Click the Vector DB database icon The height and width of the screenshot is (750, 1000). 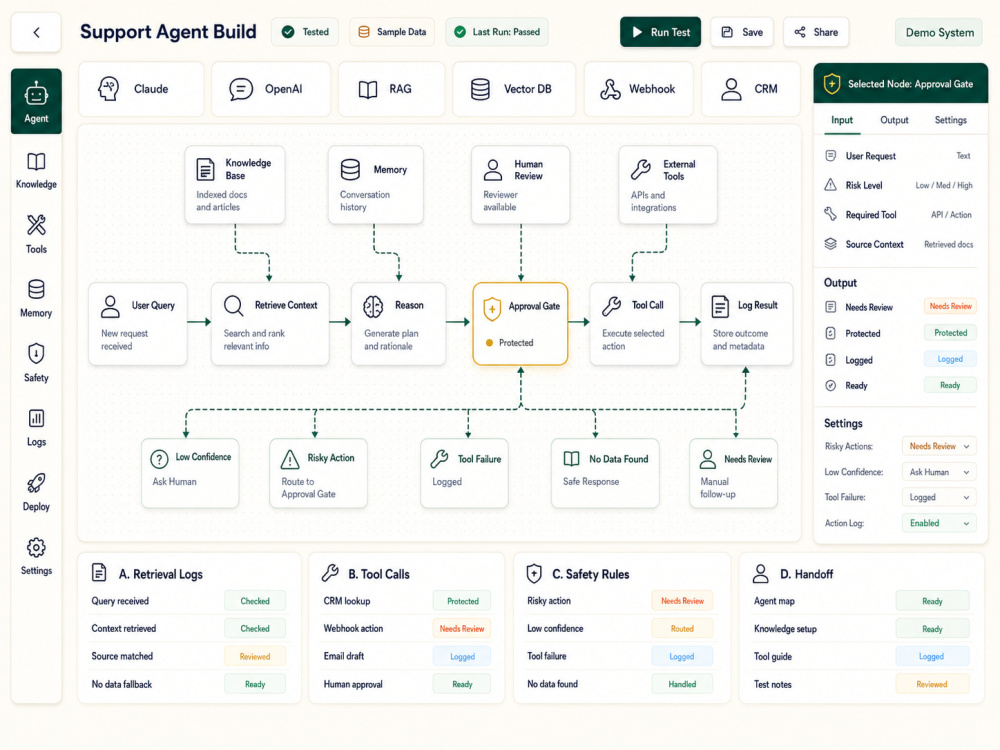480,89
